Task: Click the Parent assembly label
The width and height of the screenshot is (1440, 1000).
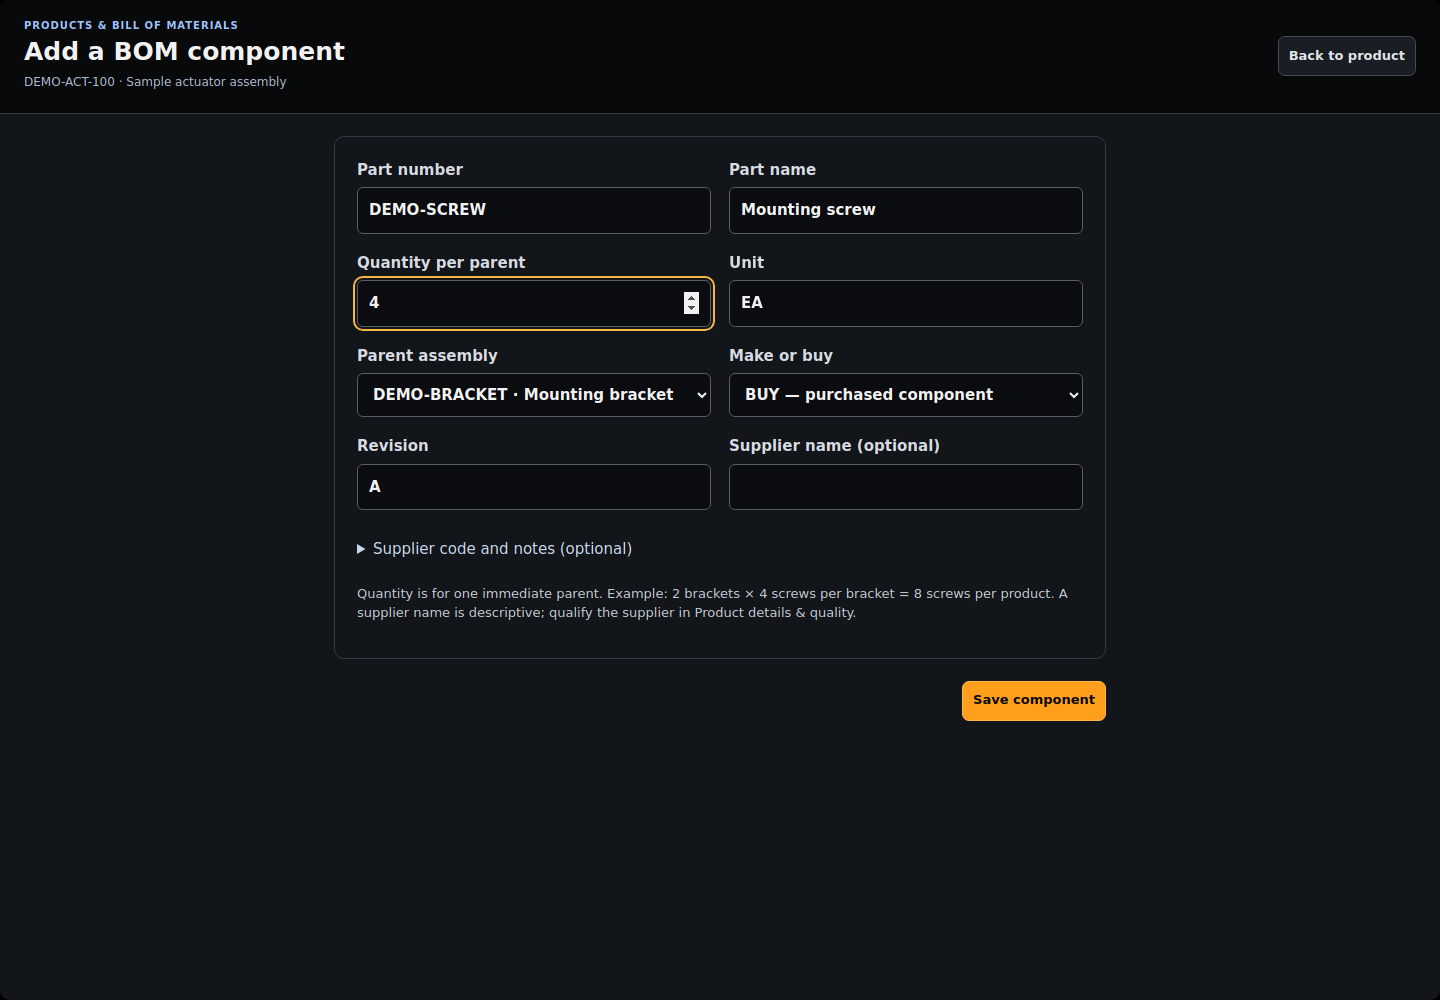Action: 427,356
